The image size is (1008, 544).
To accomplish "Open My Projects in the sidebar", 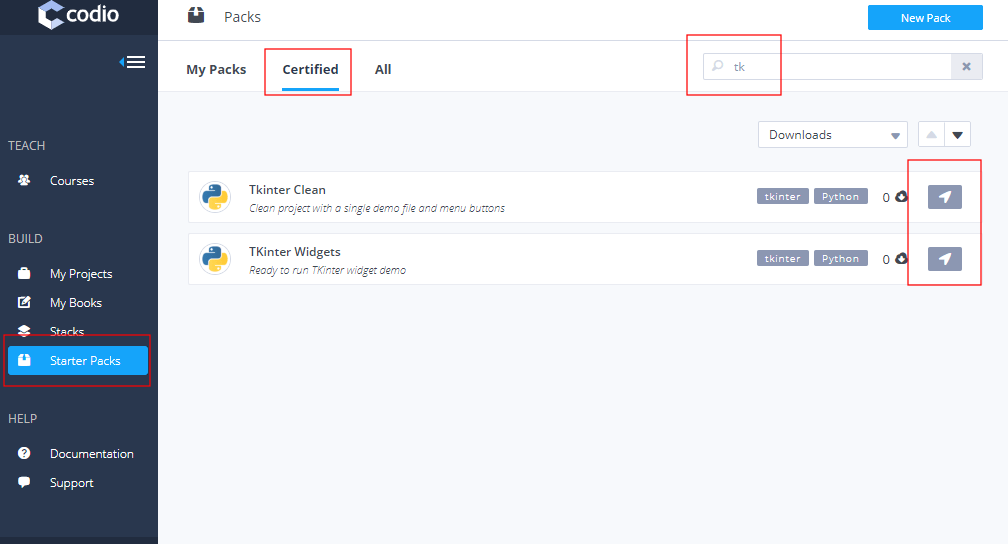I will tap(81, 274).
